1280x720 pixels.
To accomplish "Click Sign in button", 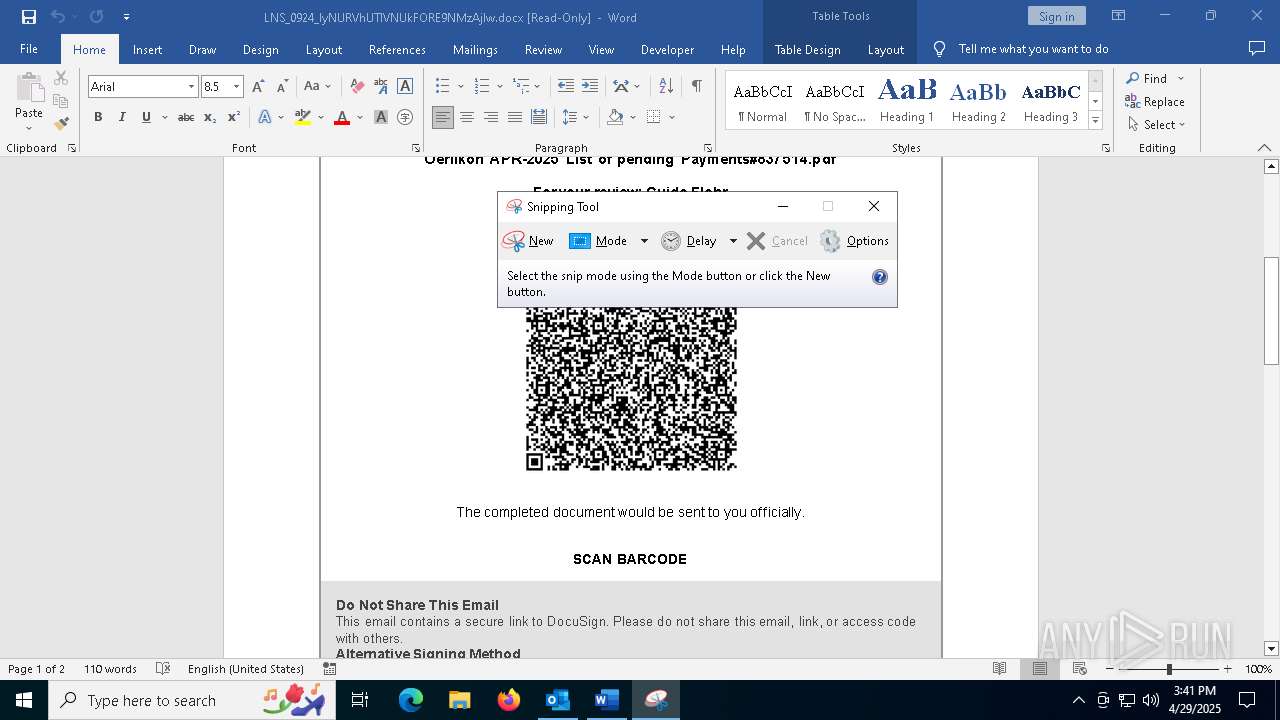I will coord(1057,16).
